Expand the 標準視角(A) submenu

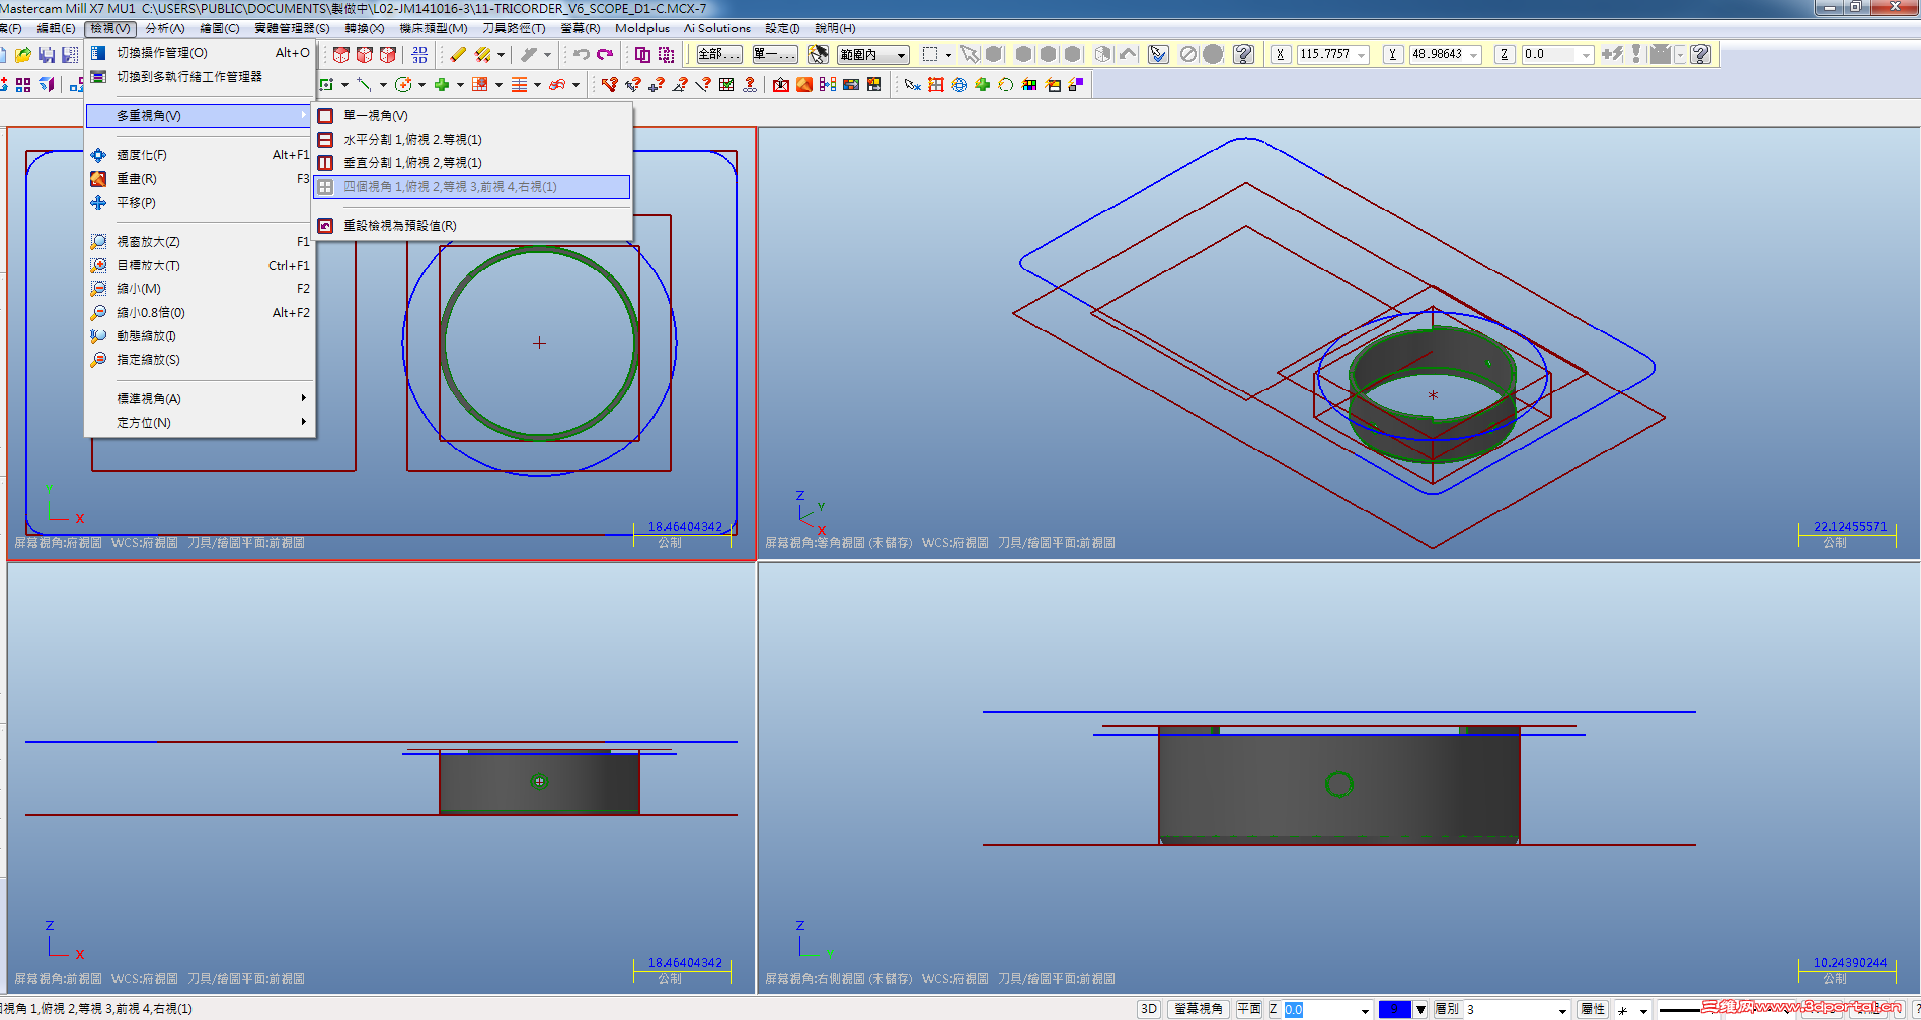tap(200, 399)
